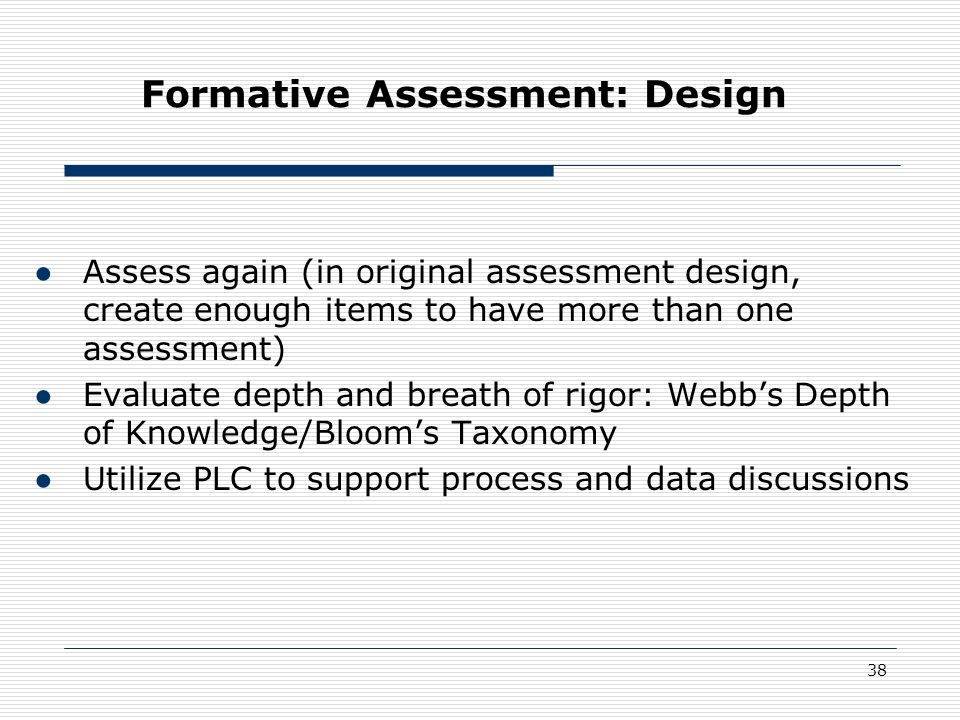Screen dimensions: 960x720
Task: Click the text 'Evaluate depth and breath'
Action: click(x=297, y=395)
